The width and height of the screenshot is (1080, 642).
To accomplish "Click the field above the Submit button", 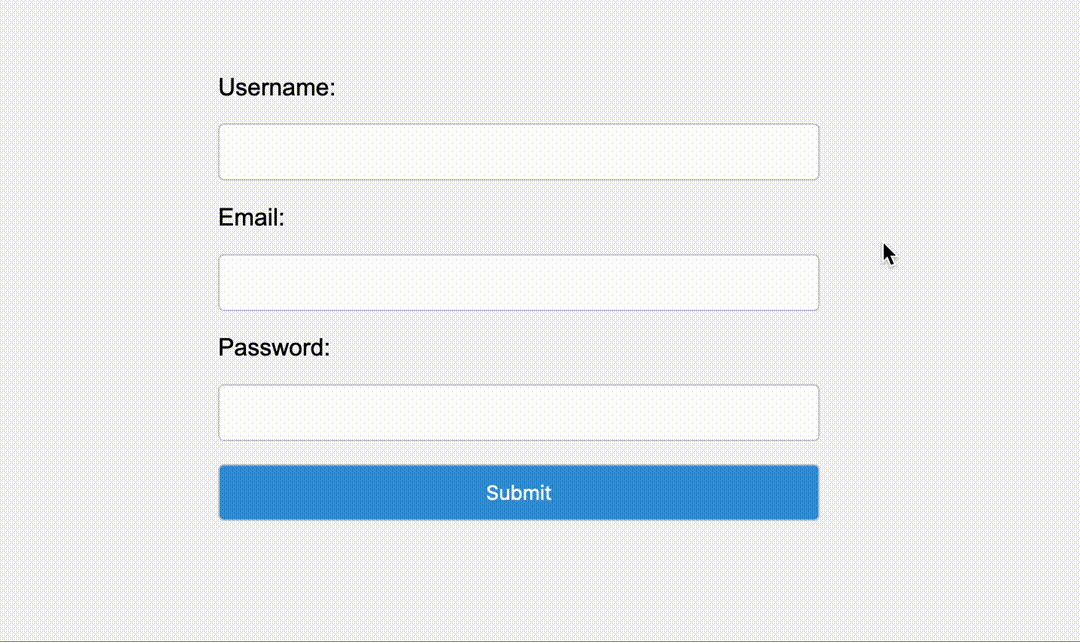I will (x=518, y=412).
